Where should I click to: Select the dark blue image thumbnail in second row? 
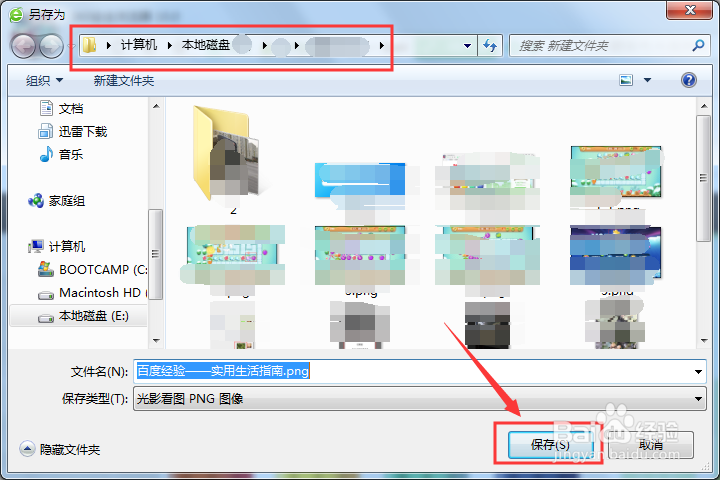tap(615, 255)
